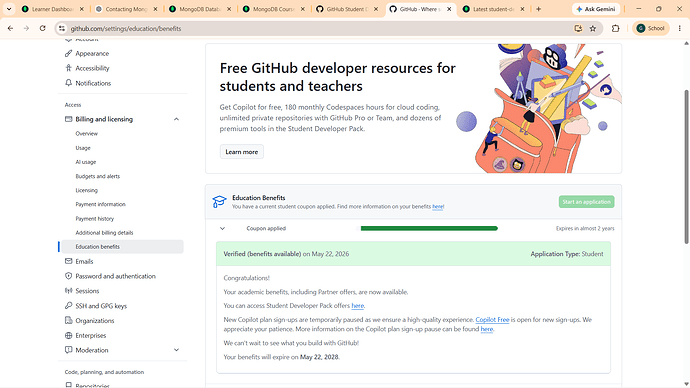690x388 pixels.
Task: Collapse the Coupon applied details chevron
Action: point(223,228)
